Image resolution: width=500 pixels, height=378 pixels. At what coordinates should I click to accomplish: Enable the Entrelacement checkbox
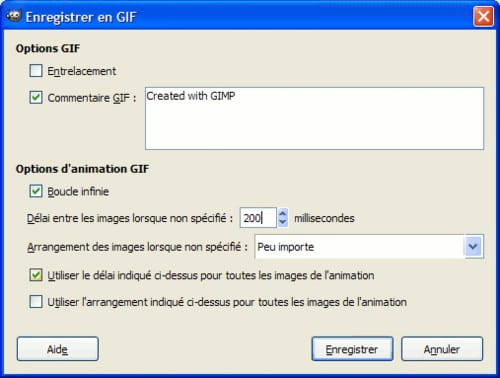(x=36, y=71)
